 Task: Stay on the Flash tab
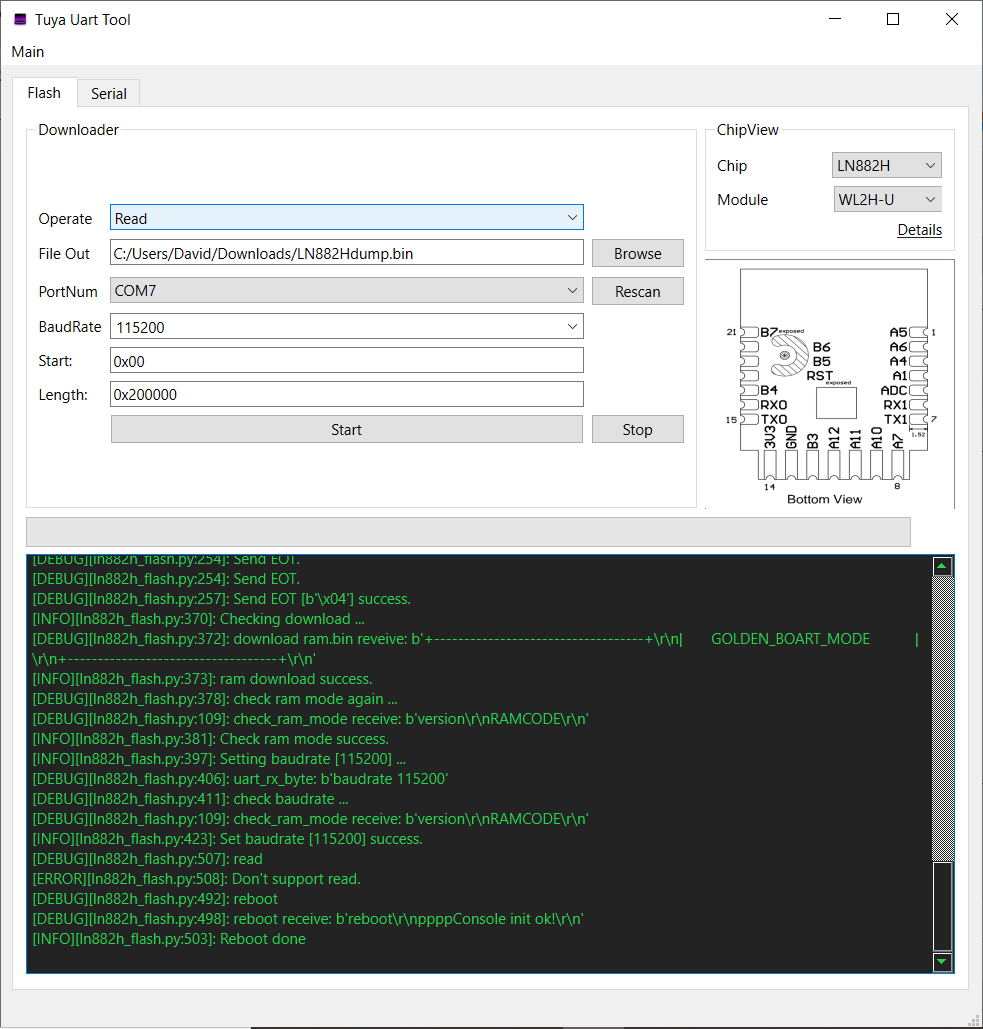tap(44, 92)
